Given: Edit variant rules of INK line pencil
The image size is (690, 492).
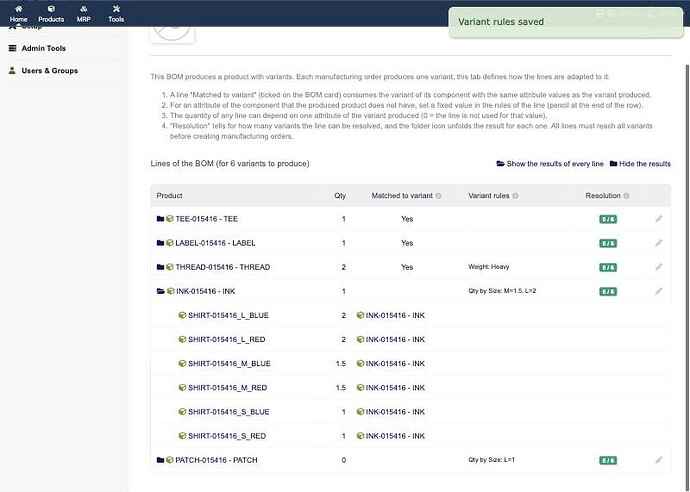Looking at the screenshot, I should [x=659, y=291].
